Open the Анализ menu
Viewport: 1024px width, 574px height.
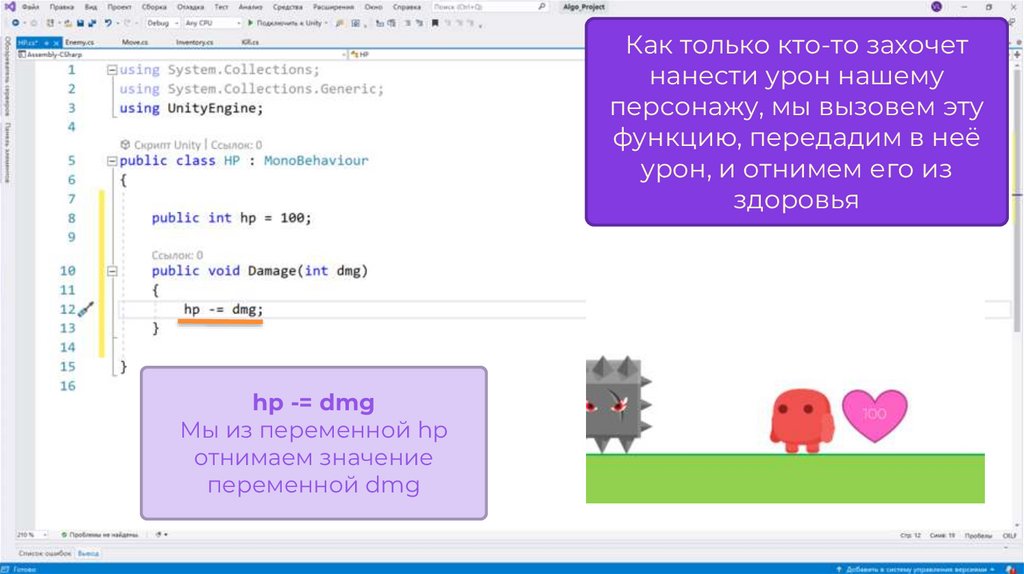[250, 7]
